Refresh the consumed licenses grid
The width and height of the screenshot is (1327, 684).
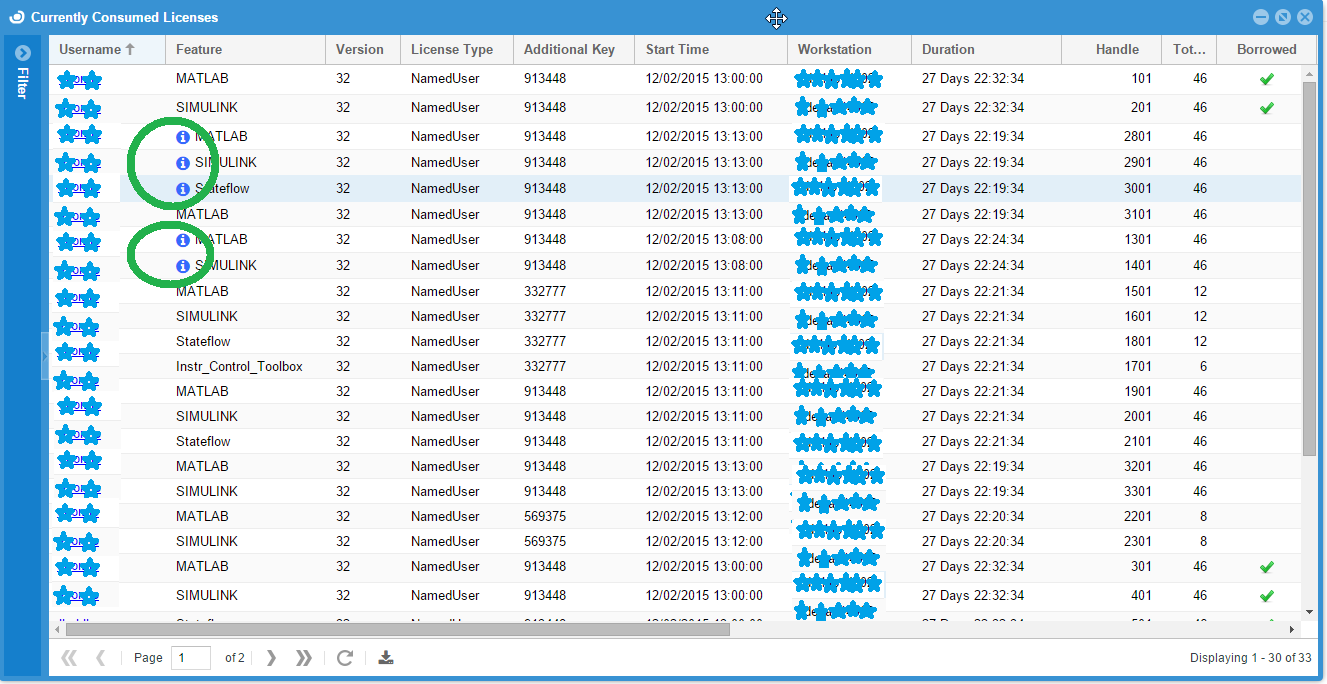(x=345, y=658)
